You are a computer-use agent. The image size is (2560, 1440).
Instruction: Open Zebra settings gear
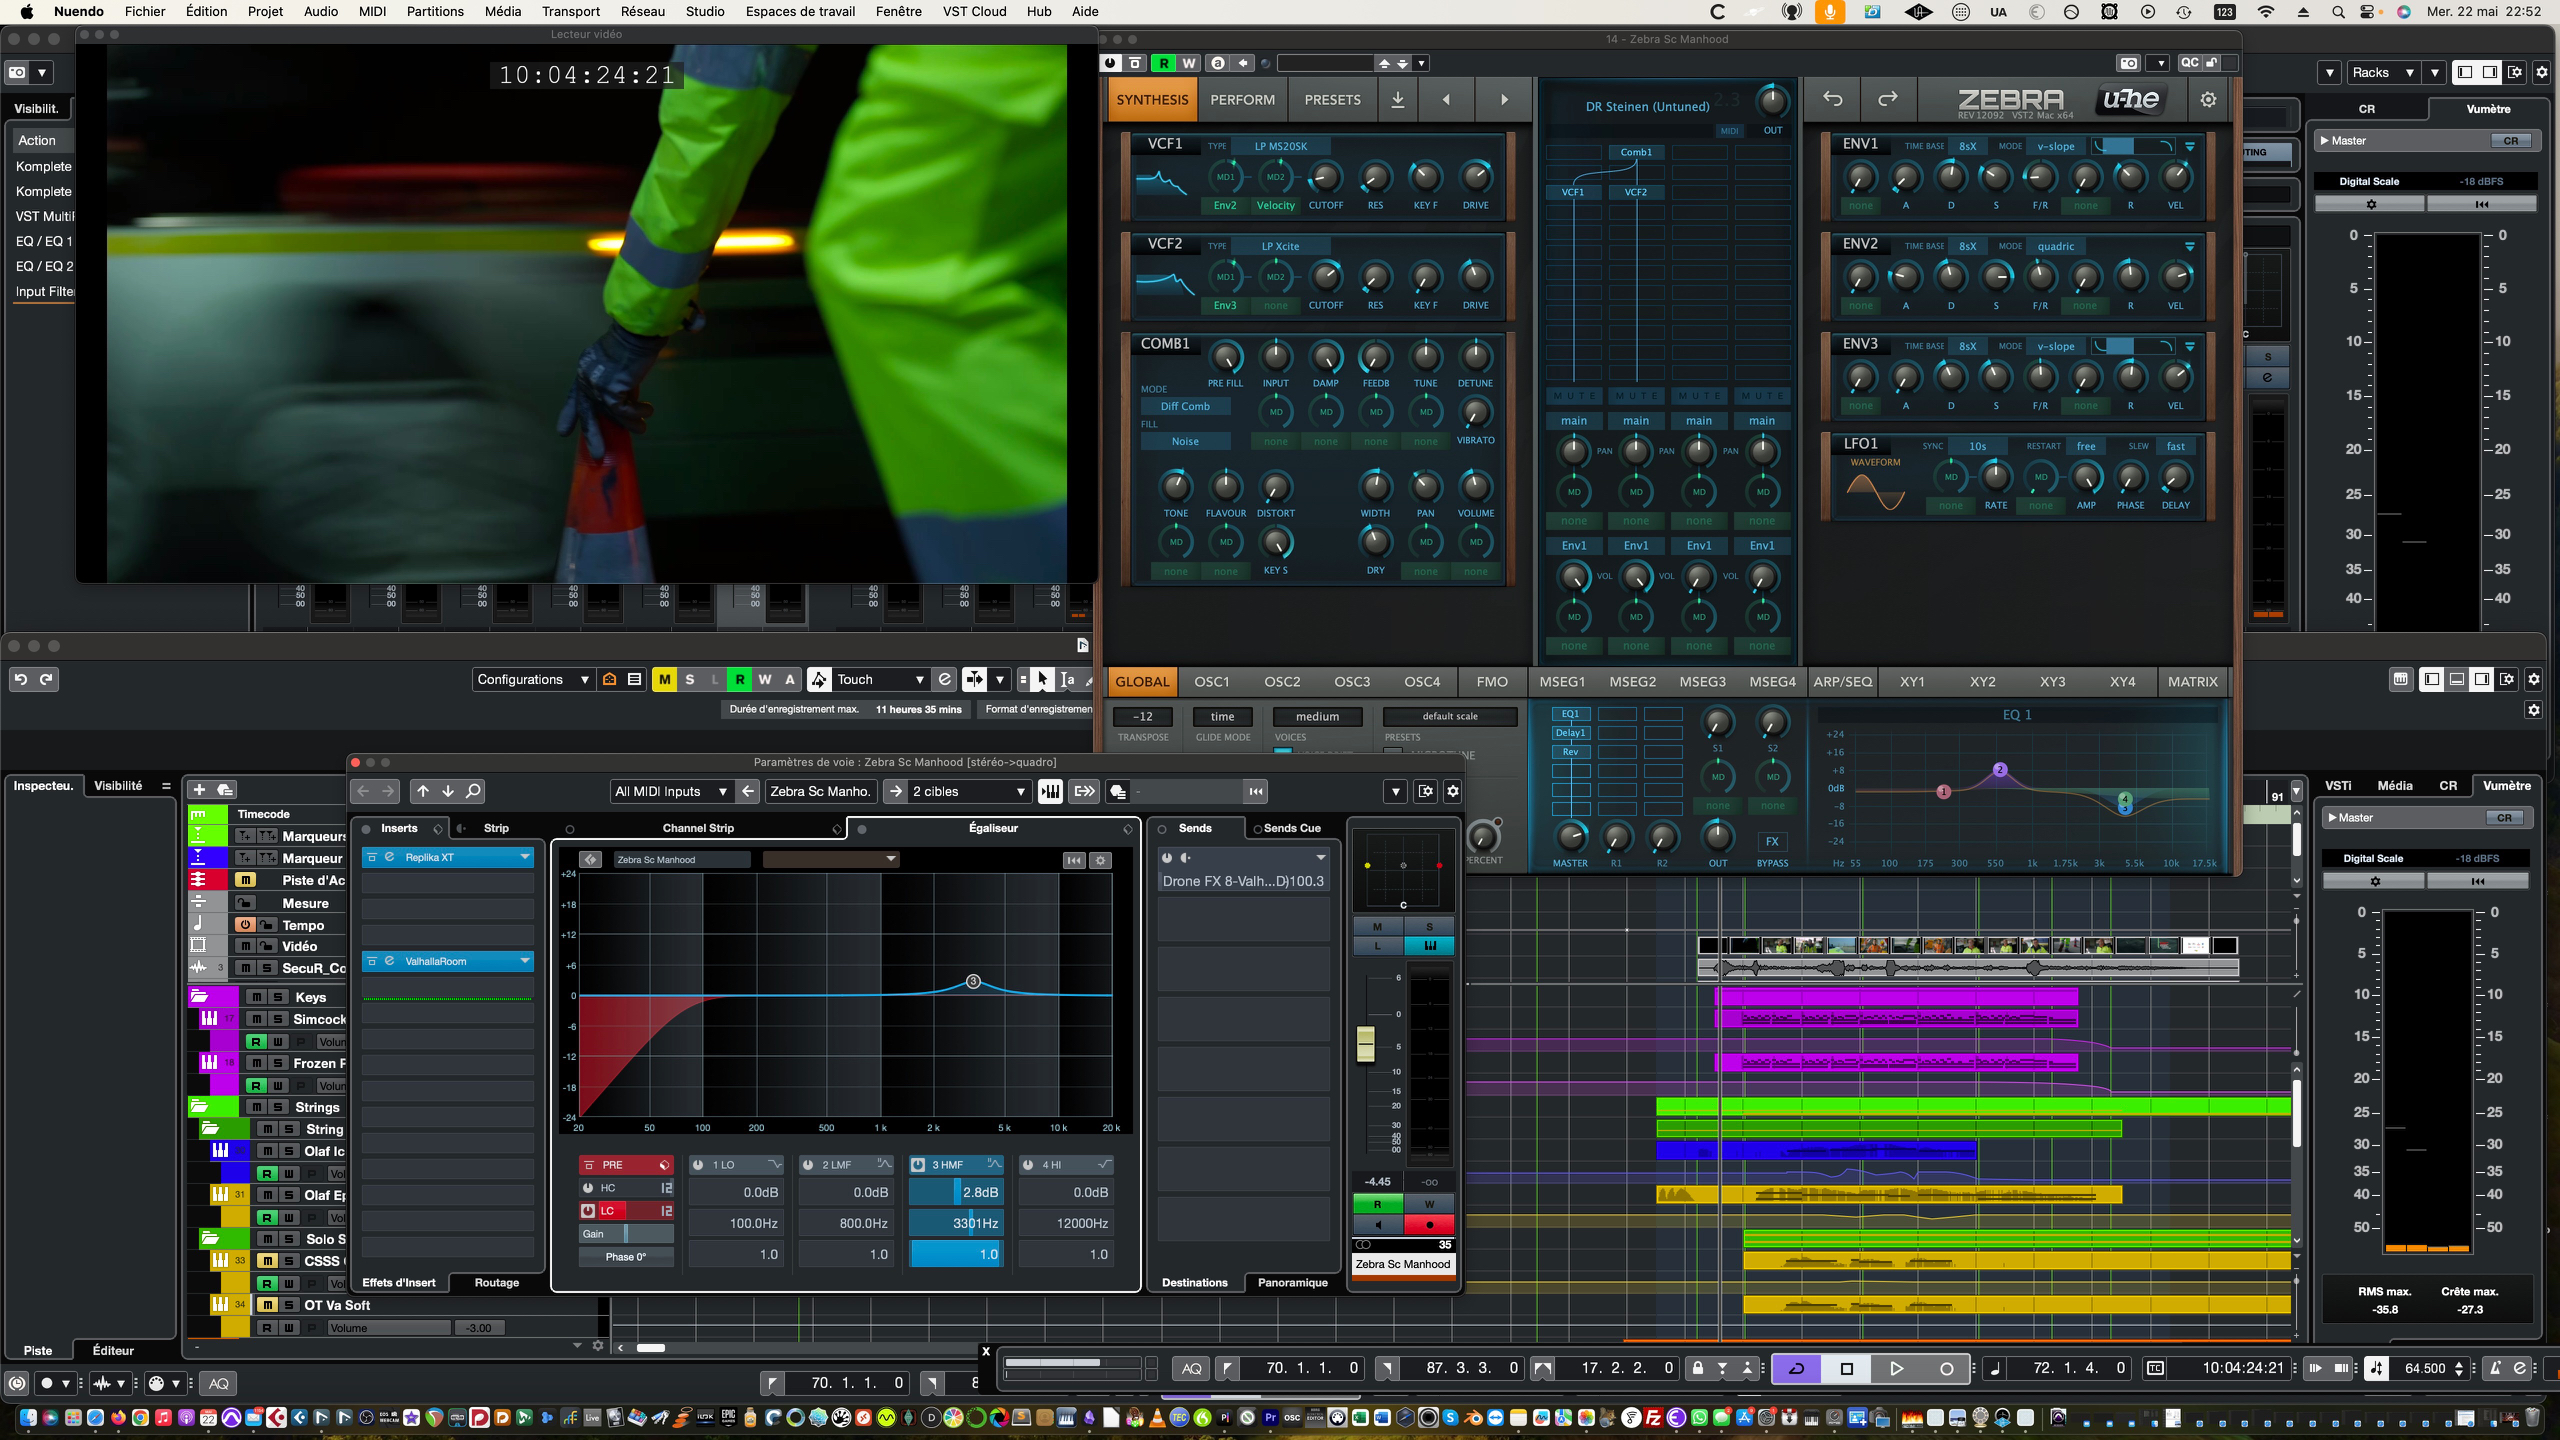2208,99
